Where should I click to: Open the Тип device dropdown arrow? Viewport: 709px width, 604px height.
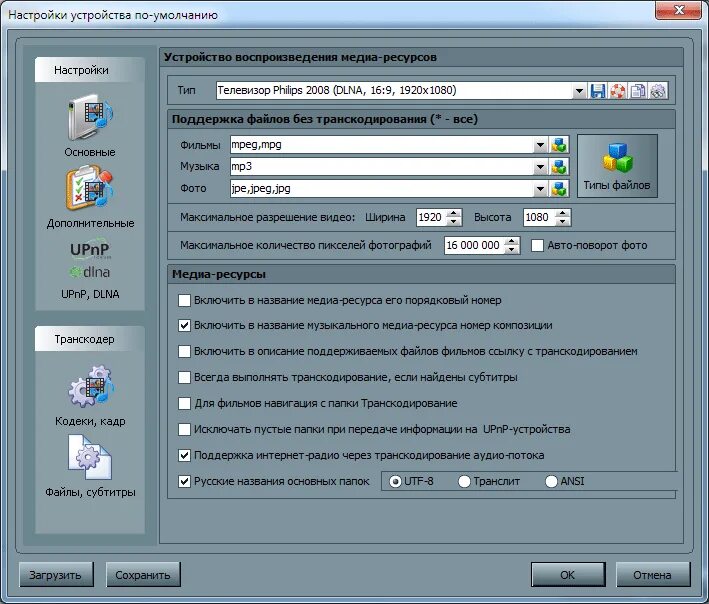pos(579,91)
